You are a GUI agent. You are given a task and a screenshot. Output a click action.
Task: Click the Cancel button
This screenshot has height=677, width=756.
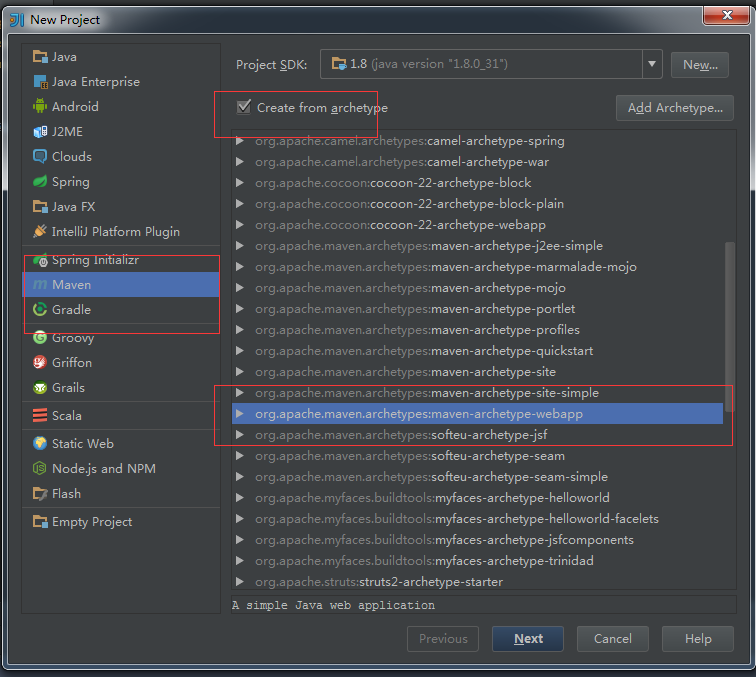(x=613, y=639)
